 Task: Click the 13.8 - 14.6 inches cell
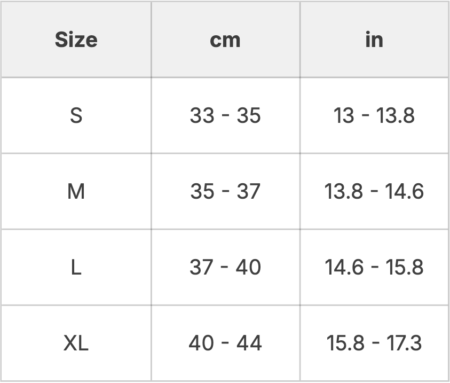click(374, 191)
